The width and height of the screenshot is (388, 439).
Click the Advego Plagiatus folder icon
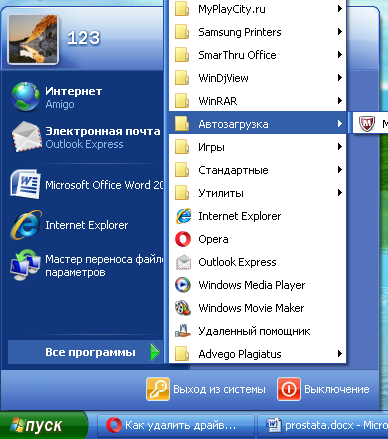[182, 354]
